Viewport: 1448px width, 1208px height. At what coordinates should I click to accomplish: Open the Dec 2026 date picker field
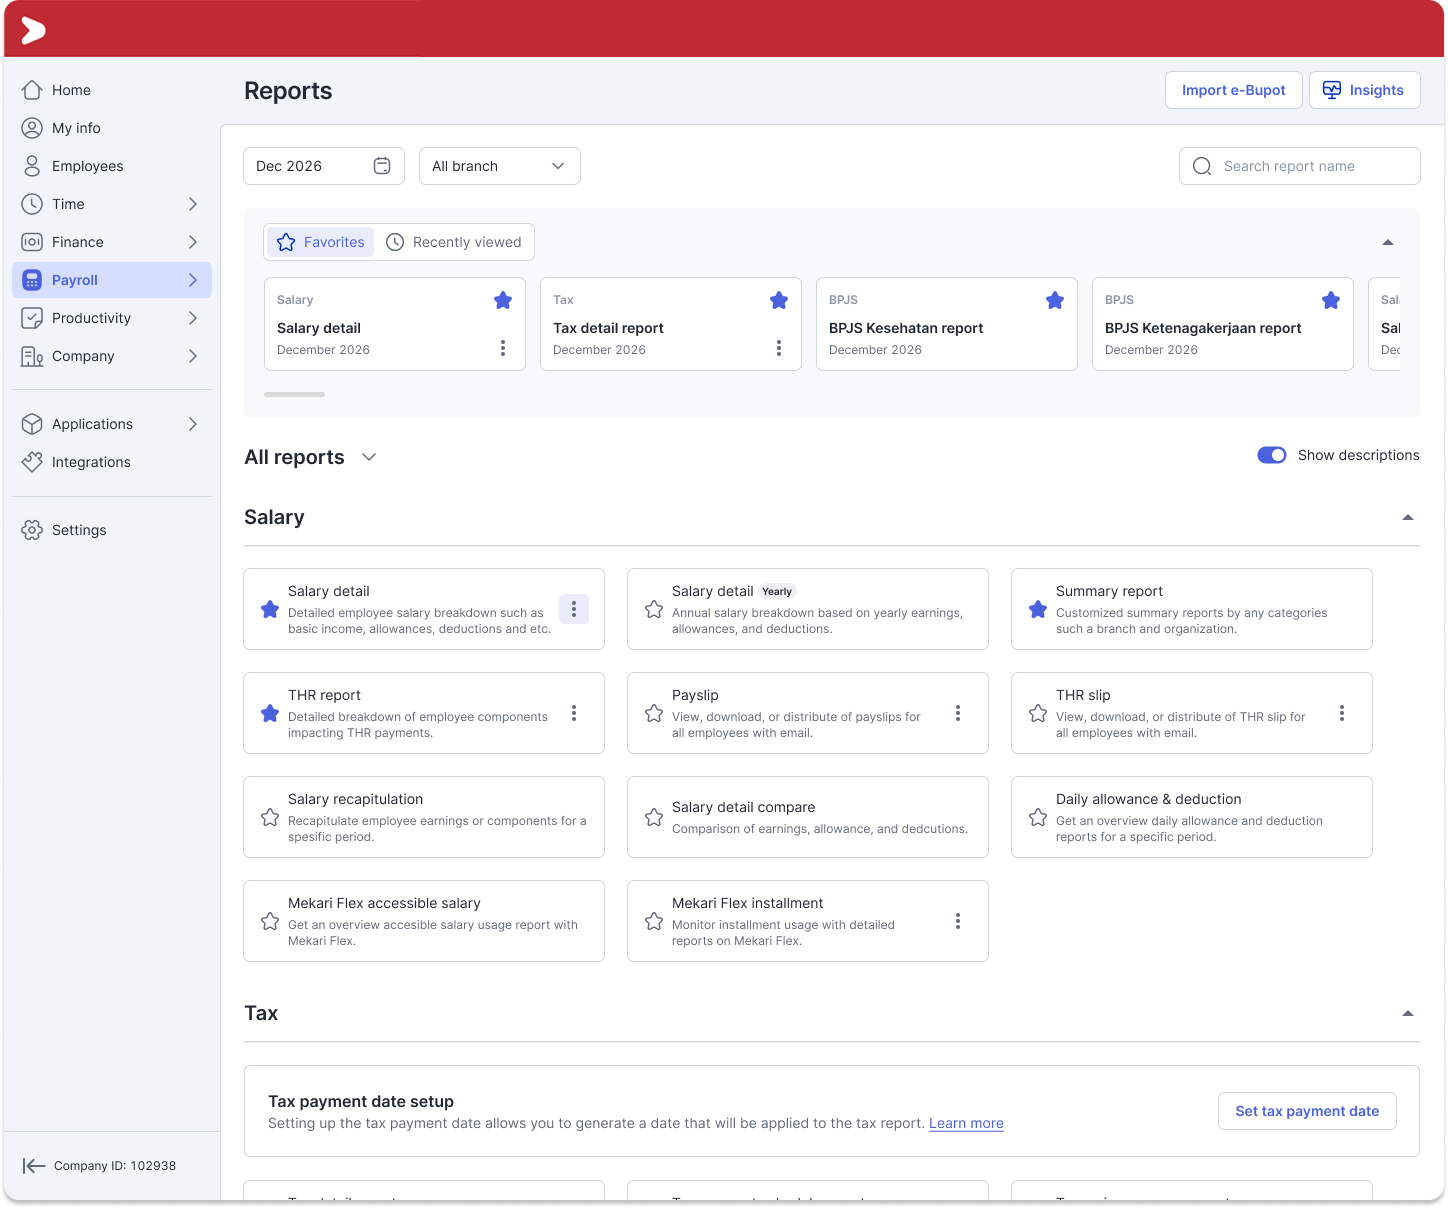[x=324, y=166]
